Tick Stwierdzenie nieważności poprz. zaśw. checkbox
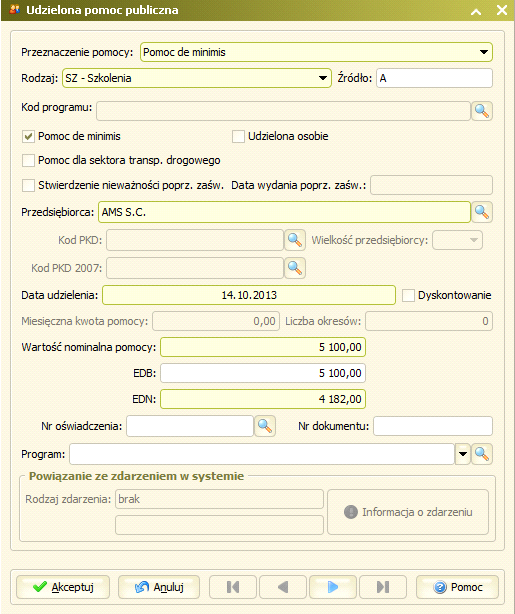Viewport: 515px width, 614px height. (x=28, y=185)
